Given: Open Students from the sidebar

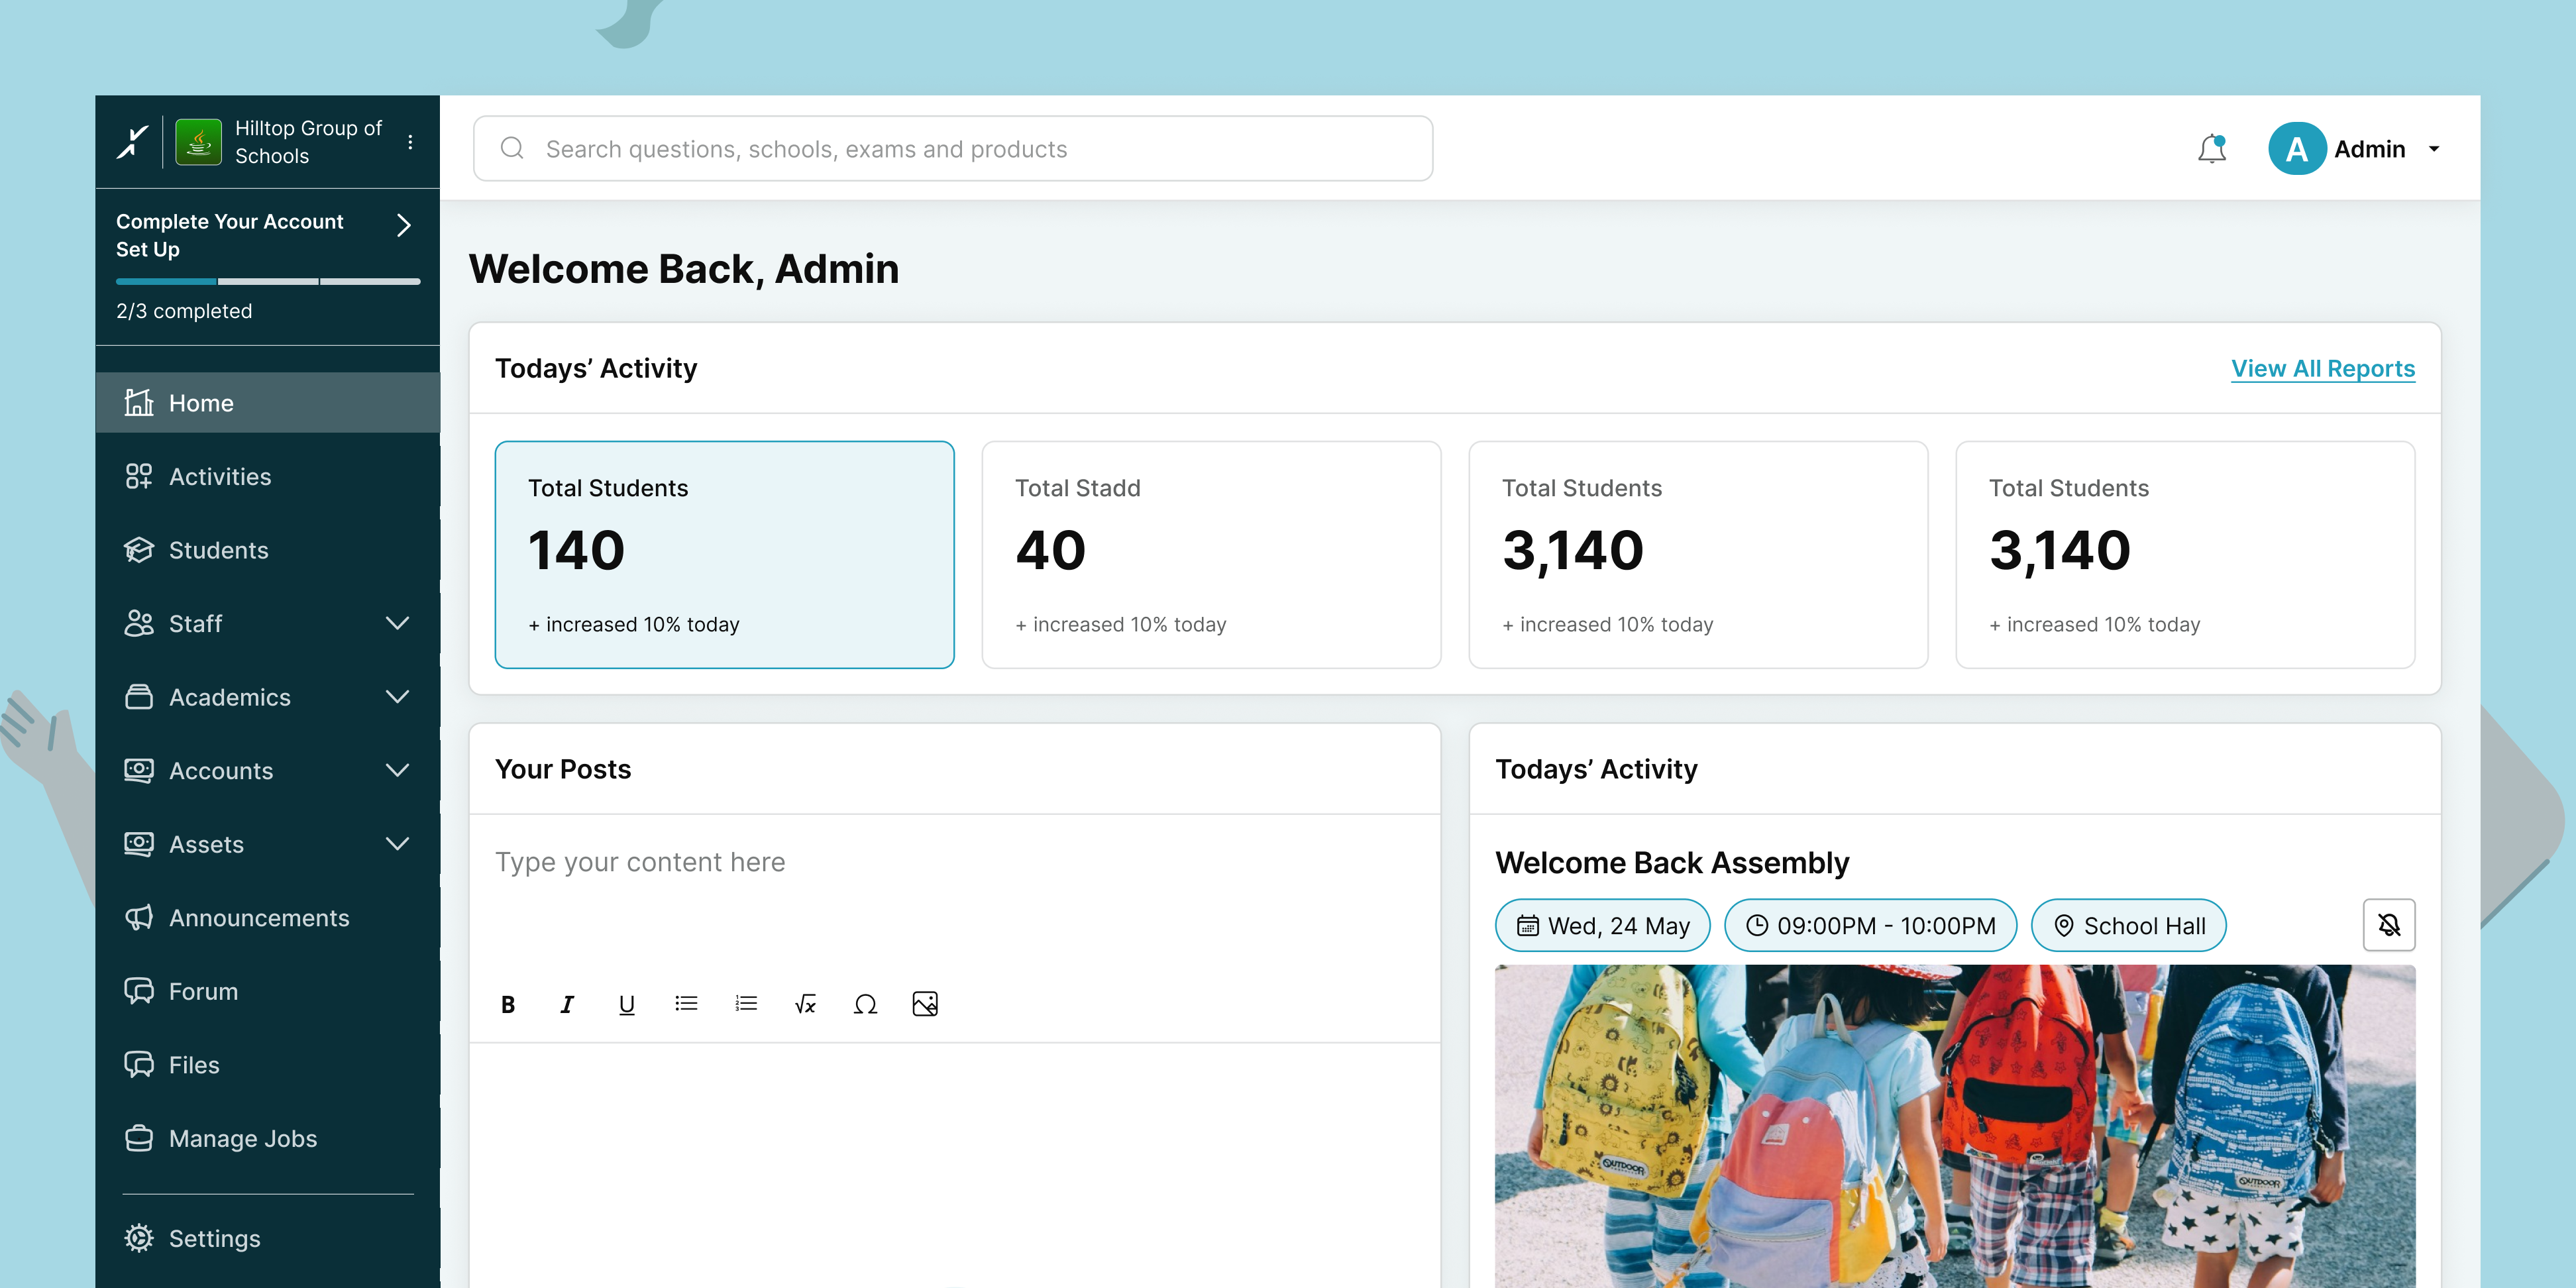Looking at the screenshot, I should [268, 550].
